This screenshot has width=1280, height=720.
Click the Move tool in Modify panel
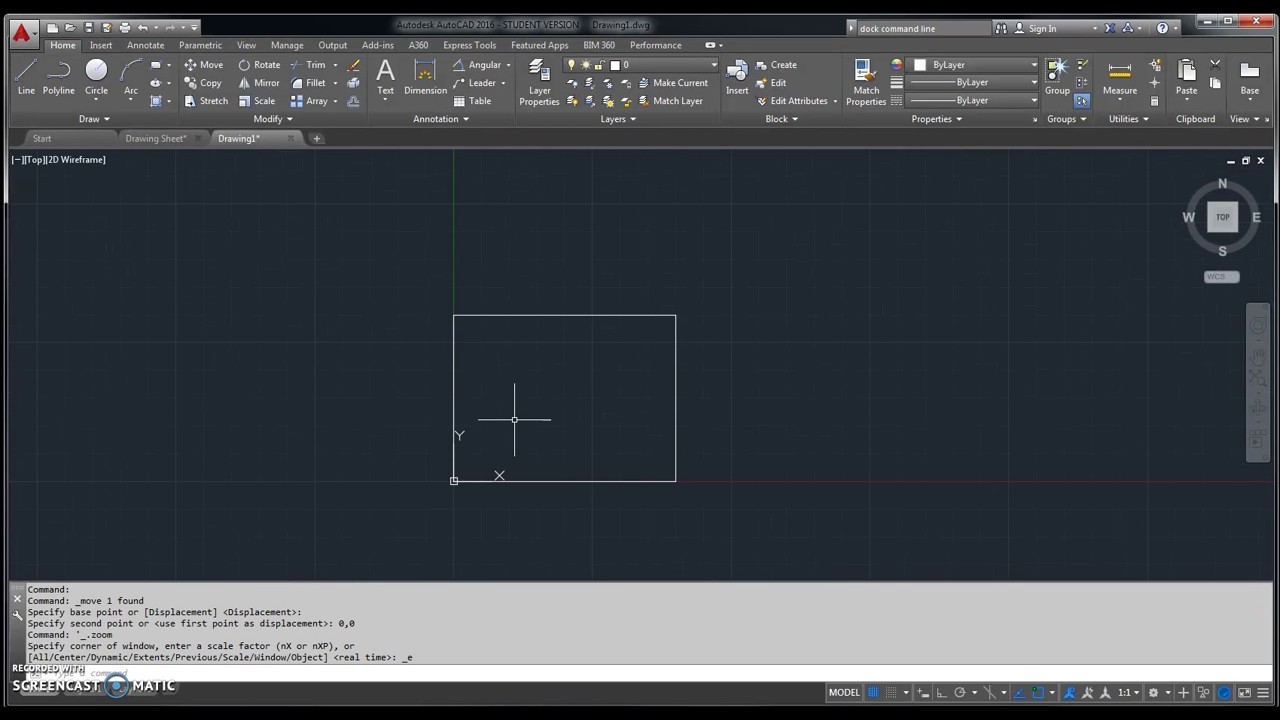tap(203, 65)
